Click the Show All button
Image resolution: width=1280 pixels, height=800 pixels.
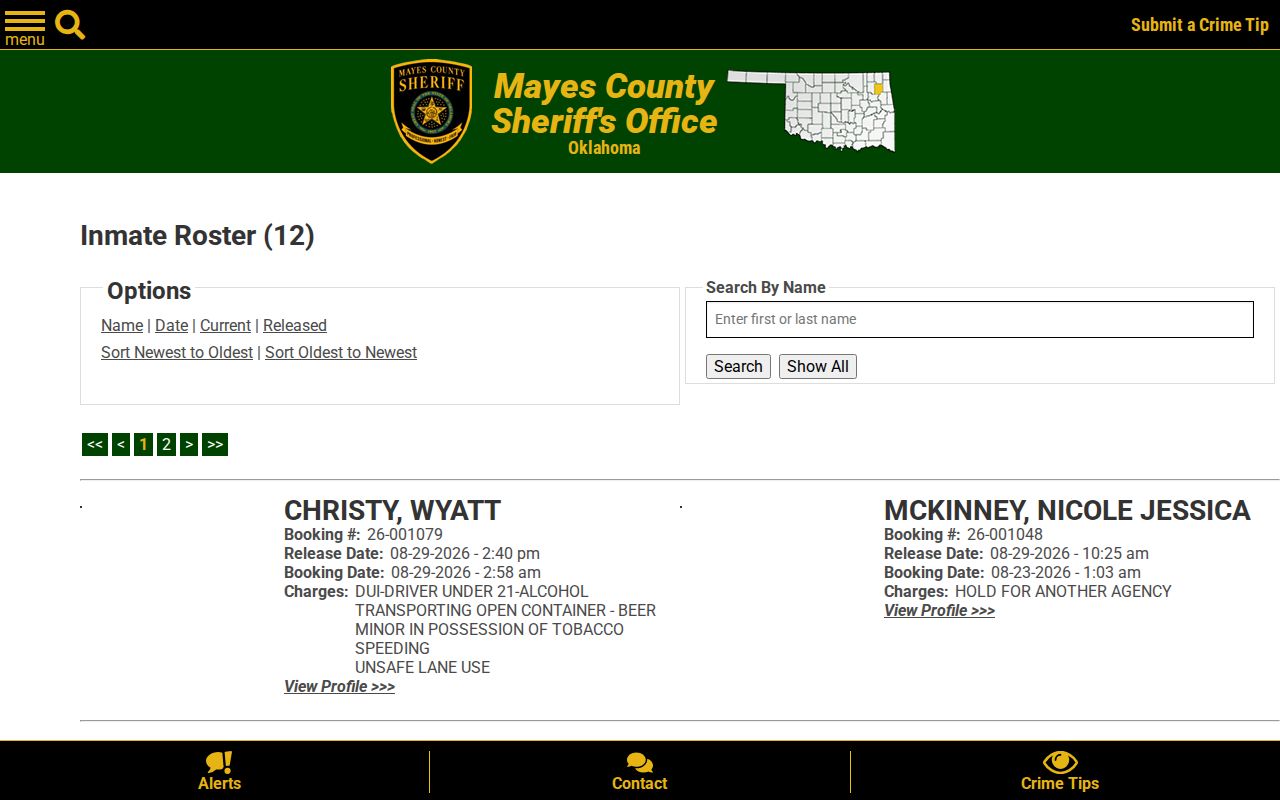818,366
